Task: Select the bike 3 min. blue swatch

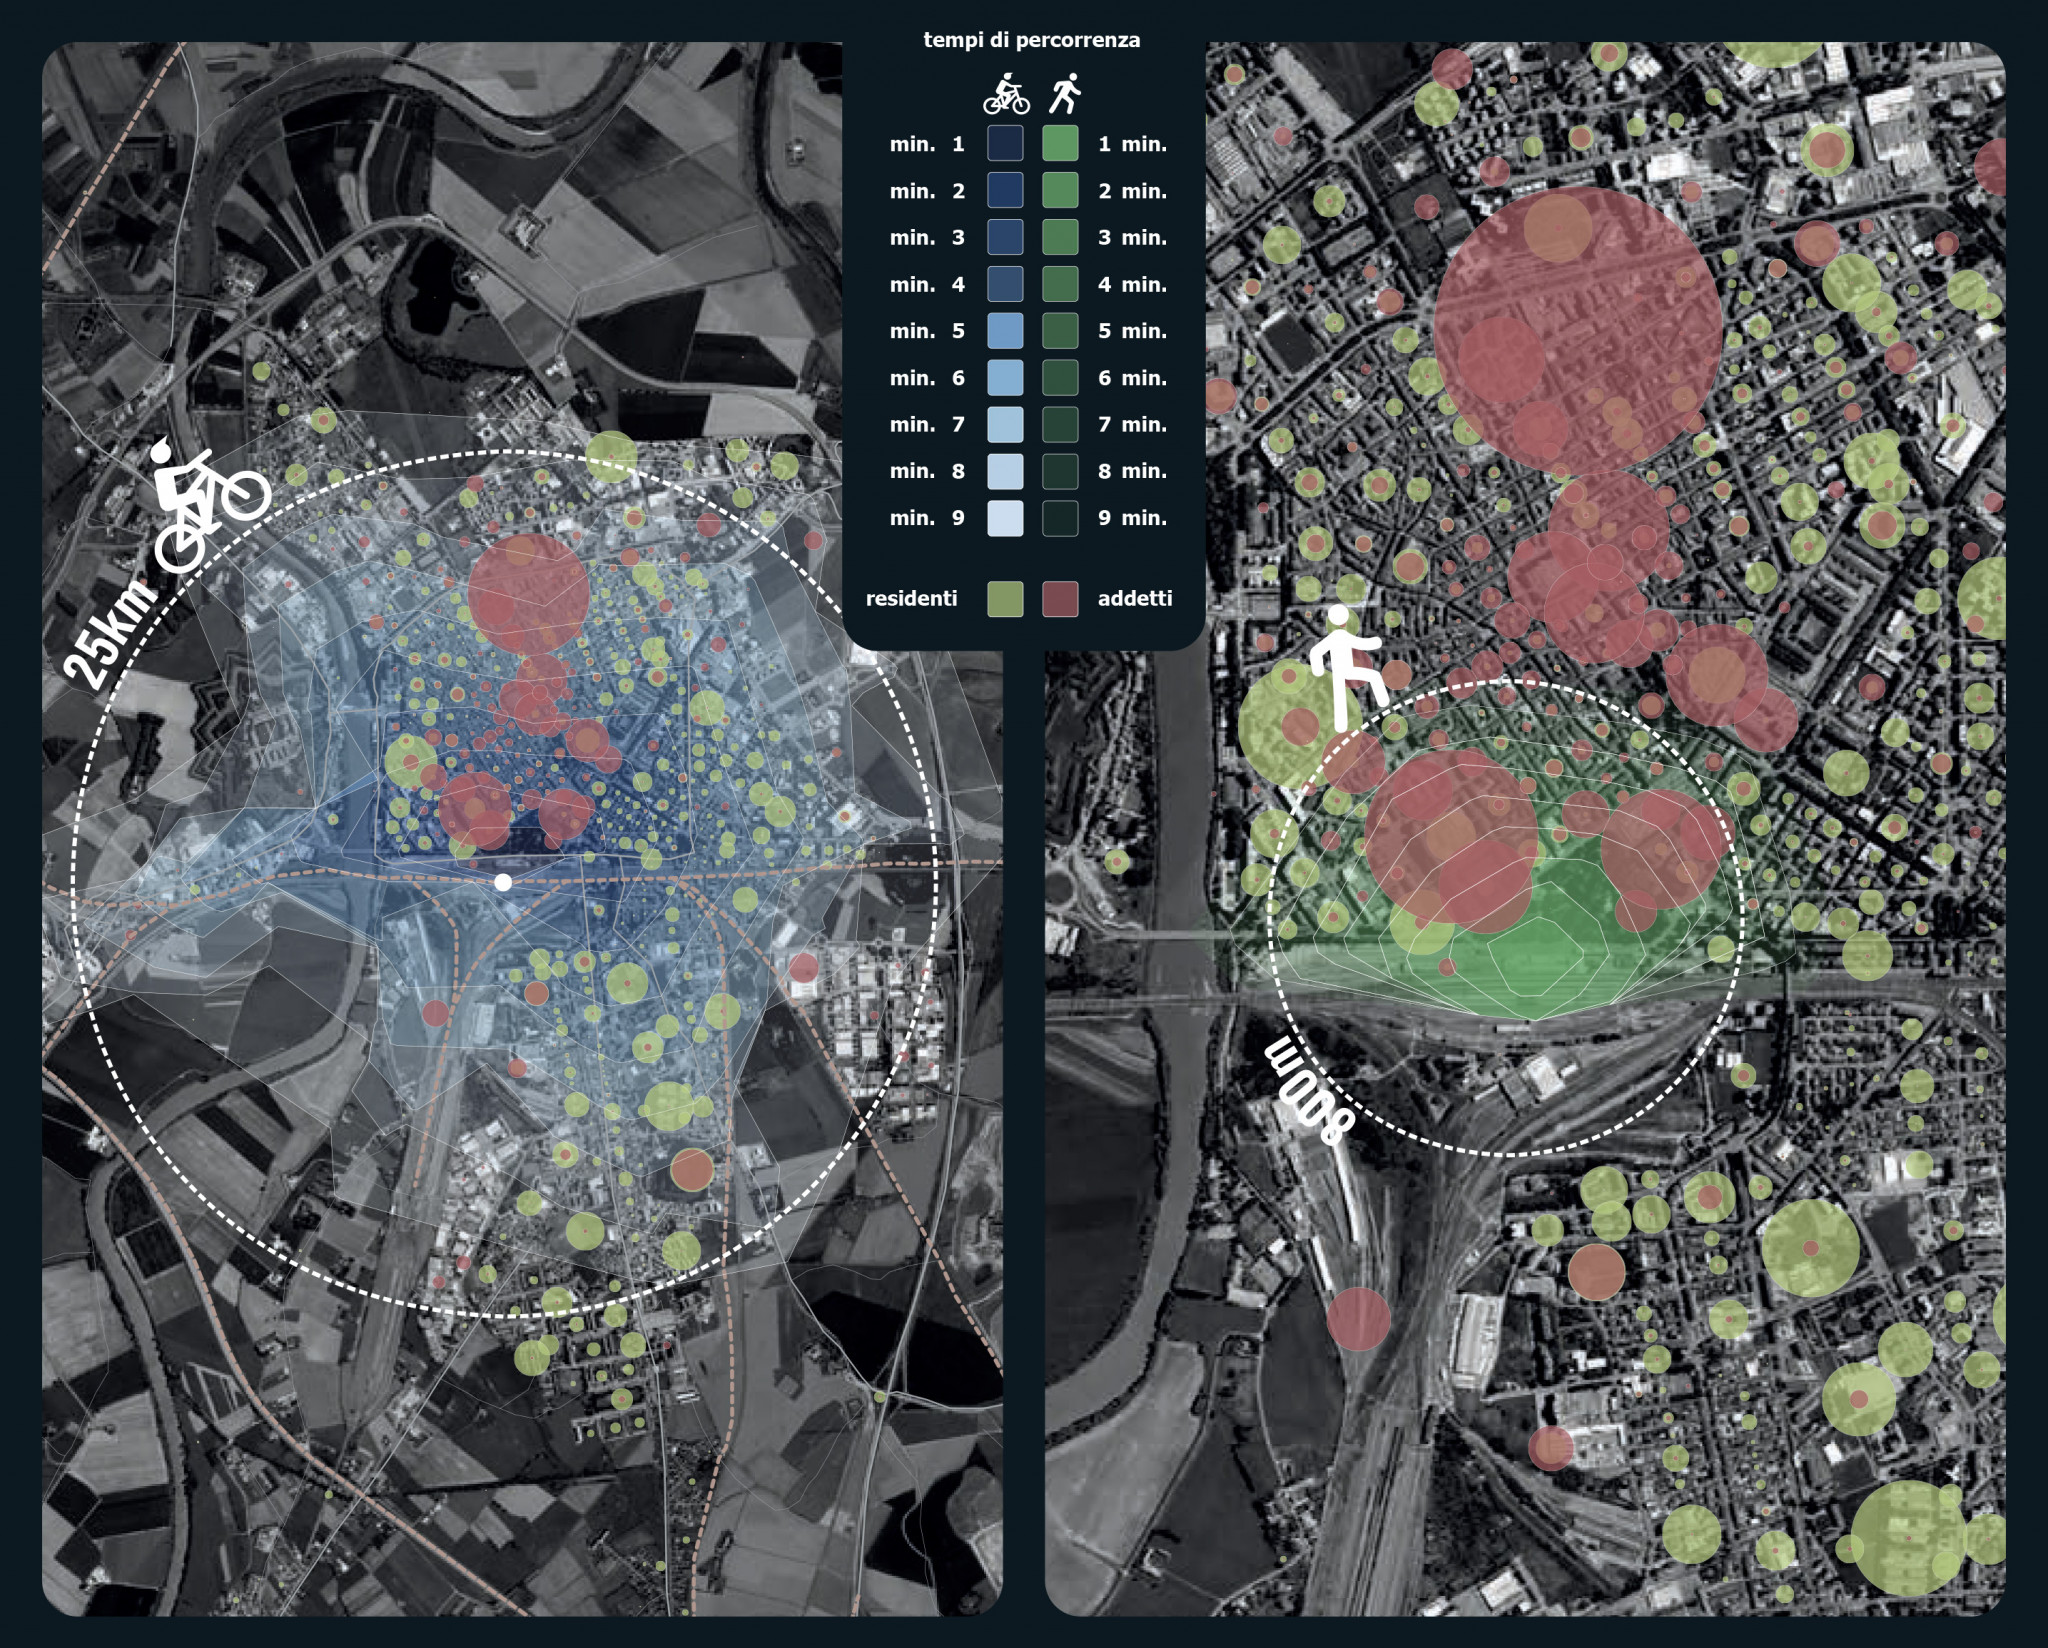Action: [x=1005, y=237]
